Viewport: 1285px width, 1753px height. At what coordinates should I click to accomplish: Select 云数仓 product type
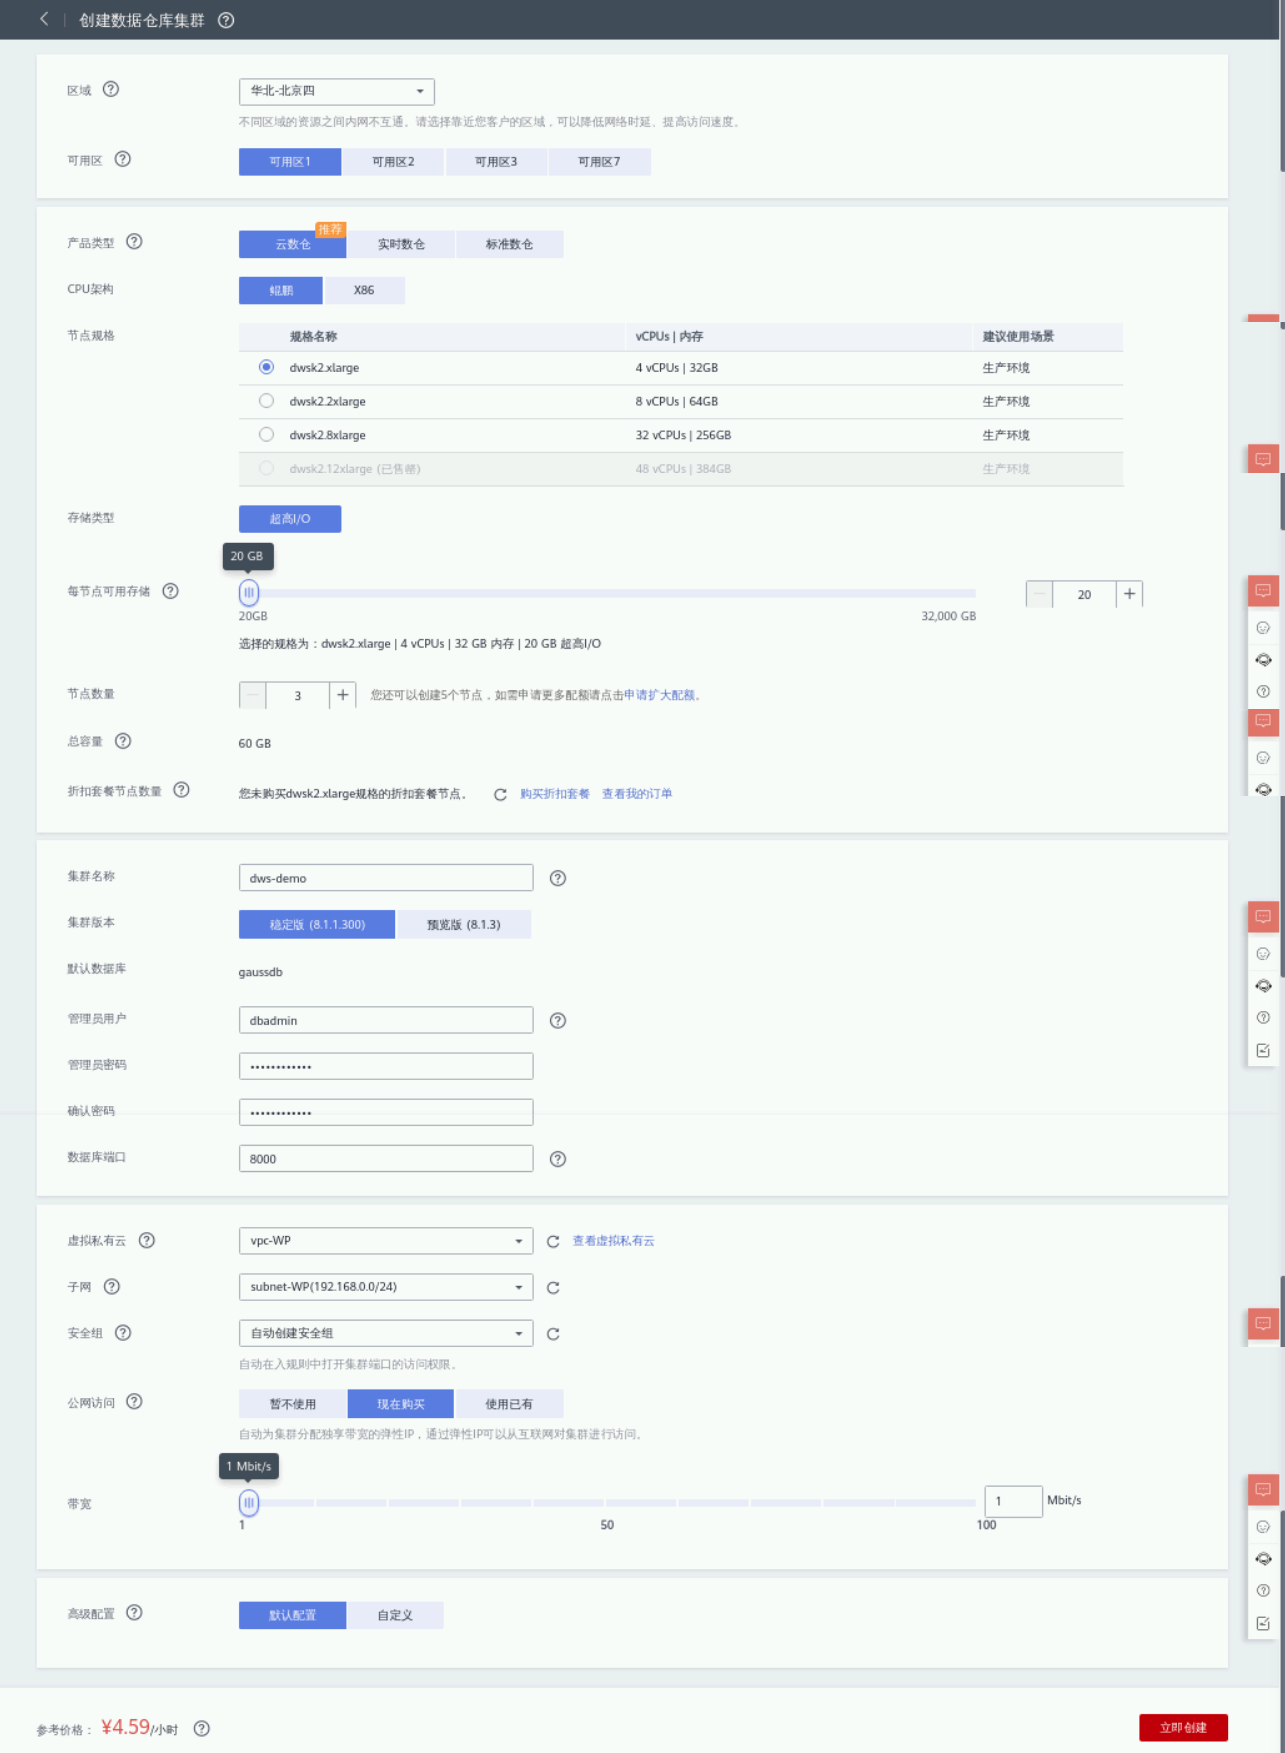point(292,244)
